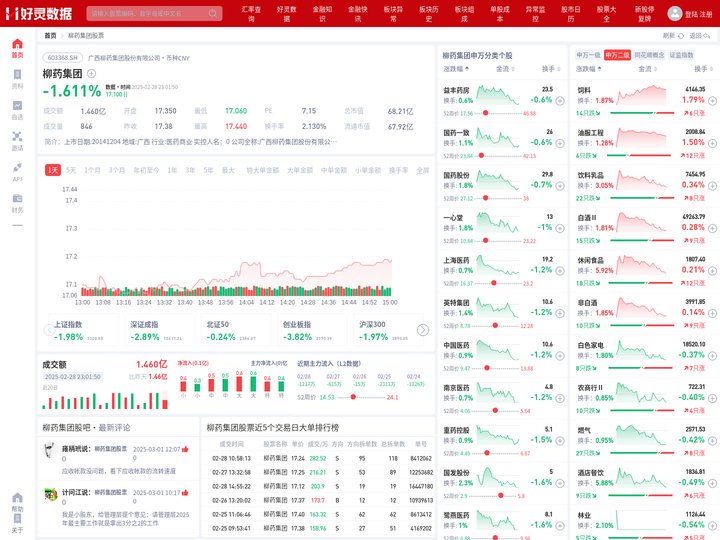The width and height of the screenshot is (720, 540).
Task: Open the 创业板指 index card
Action: 310,330
